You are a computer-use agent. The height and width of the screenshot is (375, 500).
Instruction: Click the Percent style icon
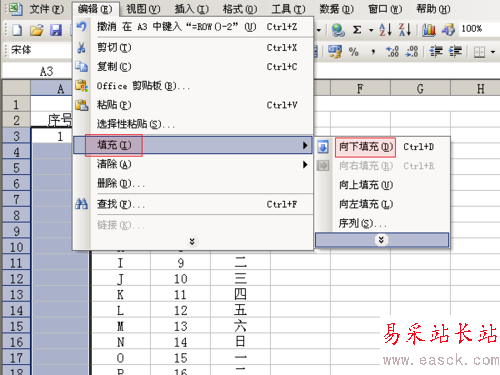coord(354,52)
